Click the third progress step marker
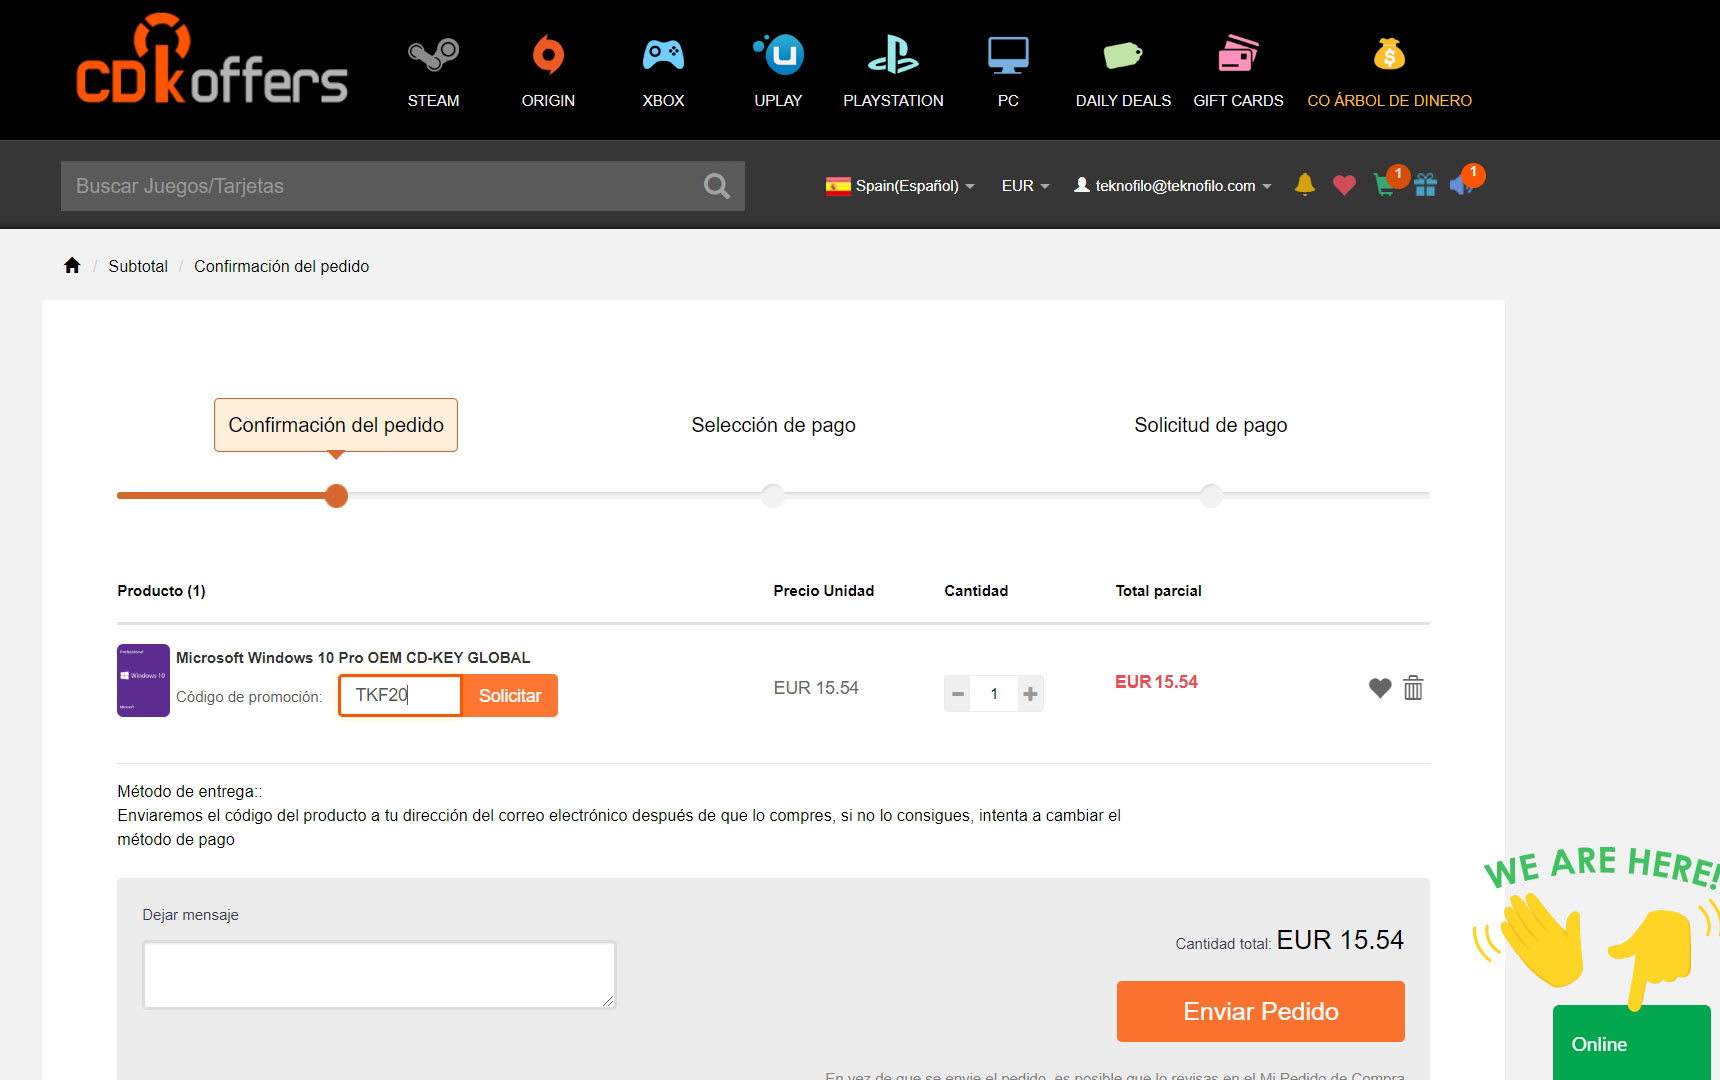This screenshot has width=1720, height=1080. click(1211, 495)
